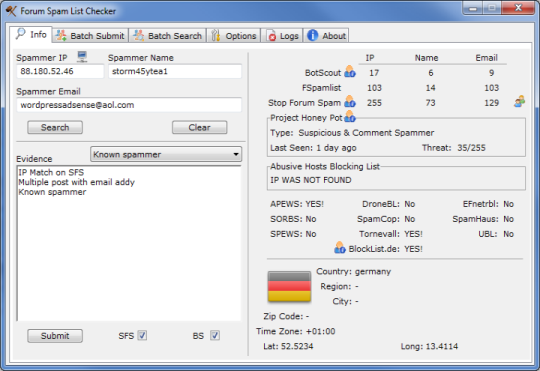
Task: Click the Spammer Email field
Action: [129, 105]
